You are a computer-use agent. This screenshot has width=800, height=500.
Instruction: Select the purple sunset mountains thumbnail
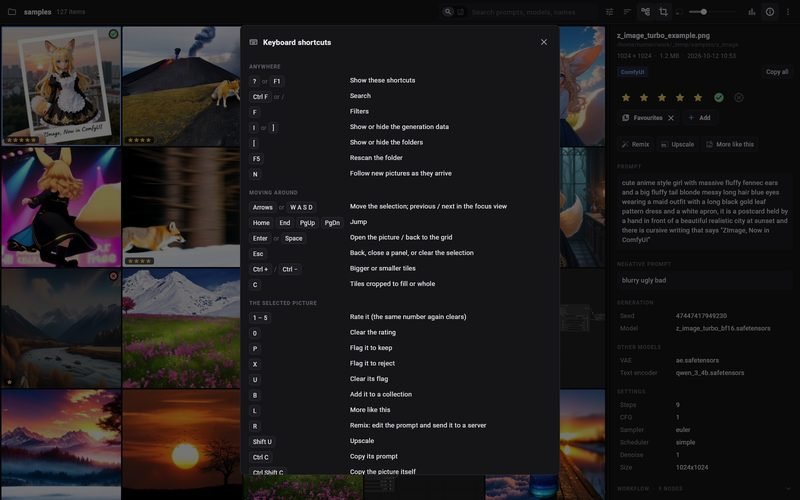(x=61, y=444)
